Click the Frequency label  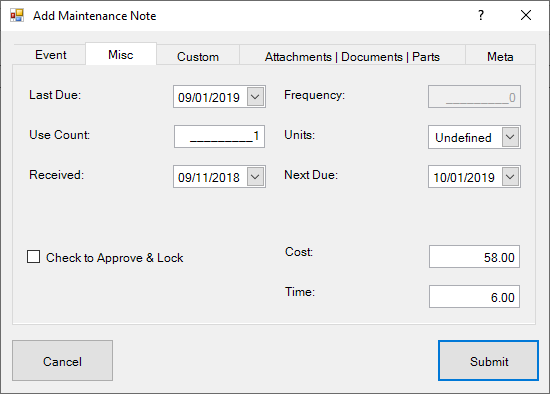(315, 95)
